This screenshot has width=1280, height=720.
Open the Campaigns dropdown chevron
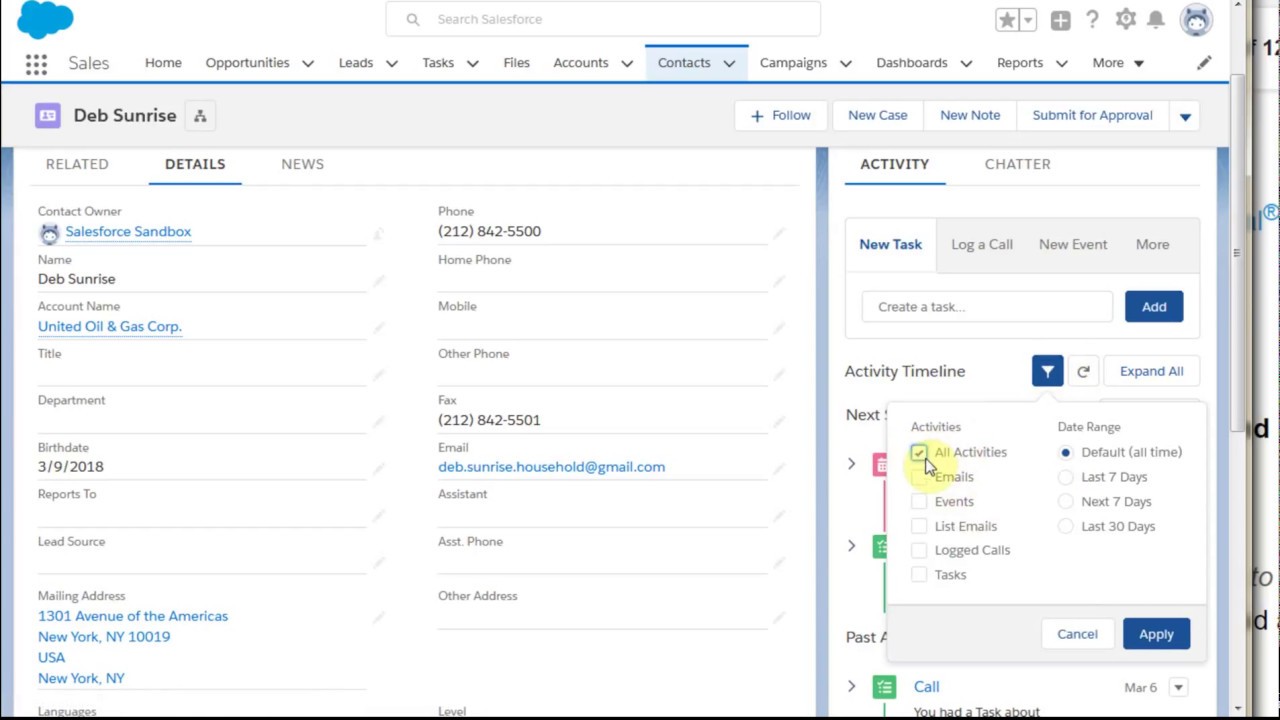[845, 64]
